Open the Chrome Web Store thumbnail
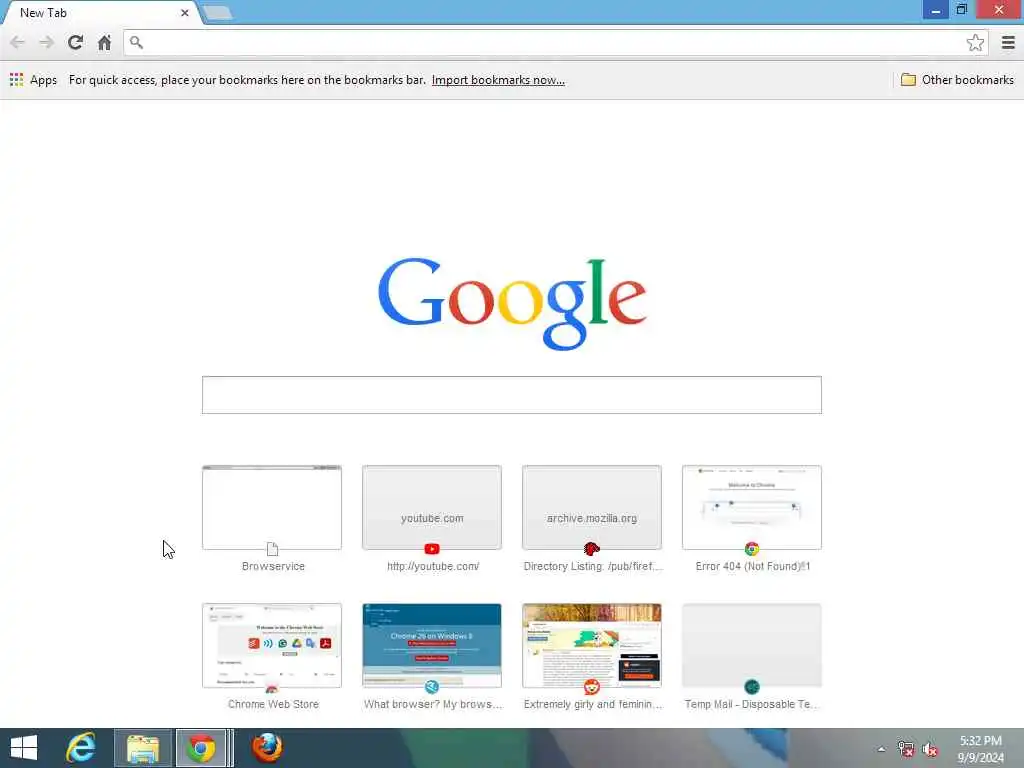Image resolution: width=1024 pixels, height=768 pixels. [272, 645]
